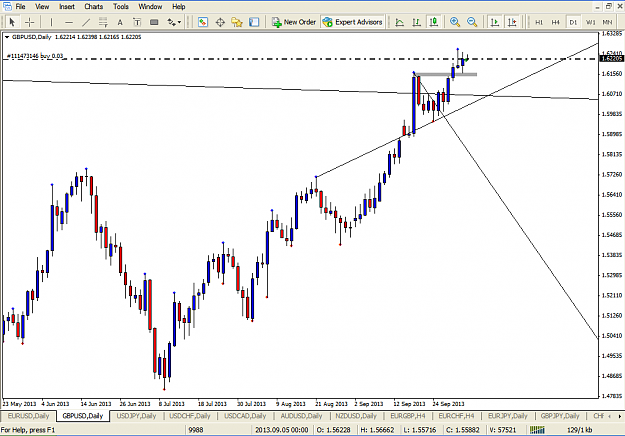Click the connection status bars icon
This screenshot has width=625, height=436.
pyautogui.click(x=537, y=430)
